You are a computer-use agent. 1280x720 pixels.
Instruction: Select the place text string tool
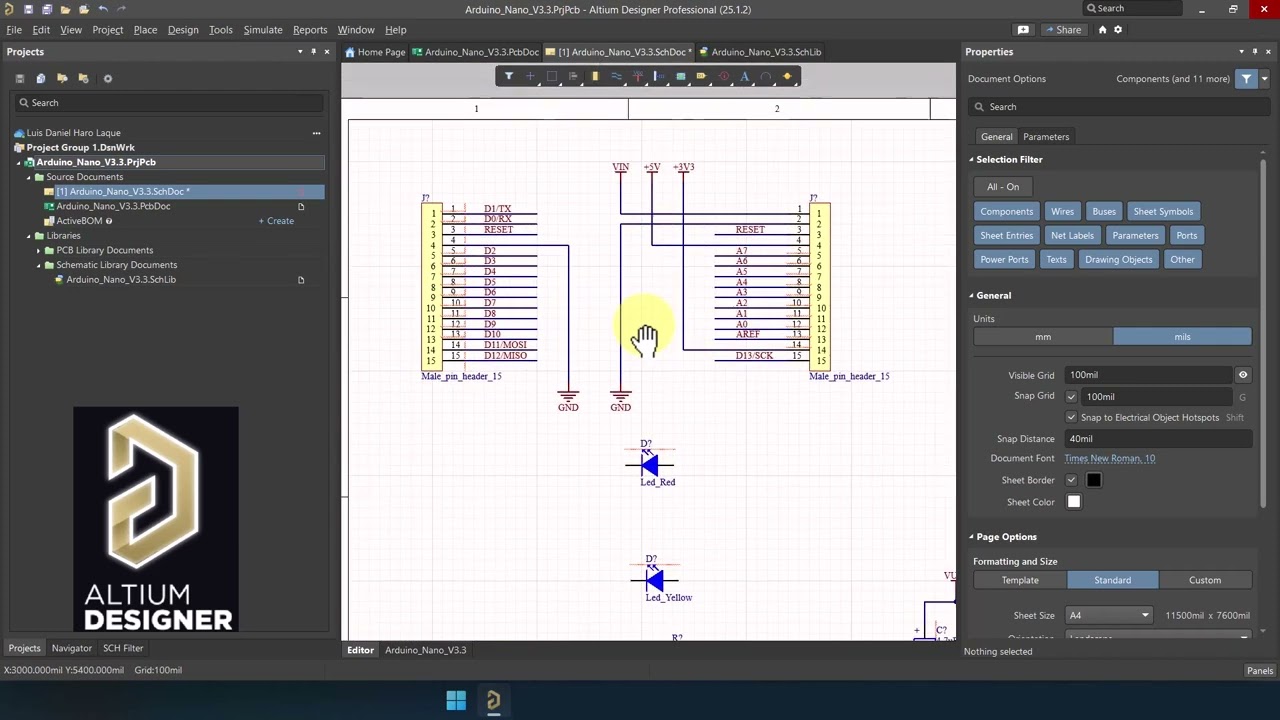pyautogui.click(x=745, y=76)
